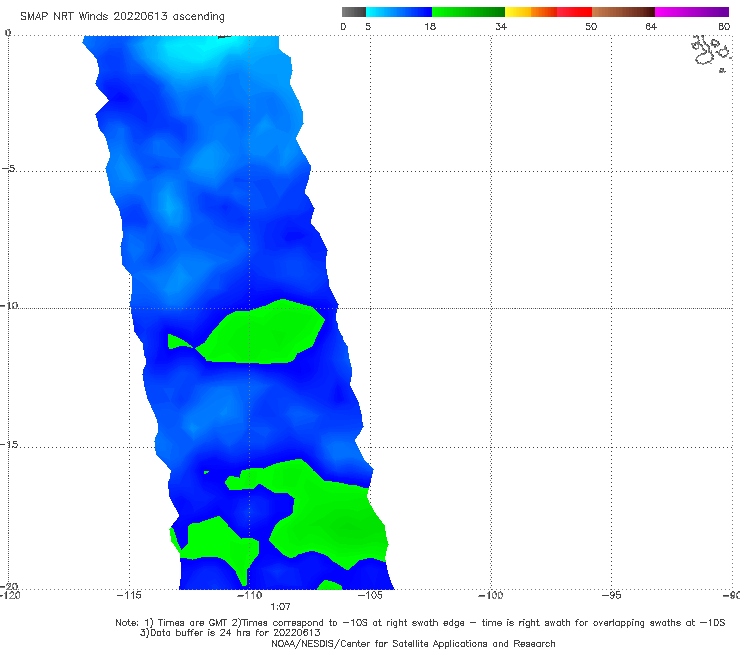Click the '34' label under the color bar
This screenshot has height=650, width=740.
point(501,26)
